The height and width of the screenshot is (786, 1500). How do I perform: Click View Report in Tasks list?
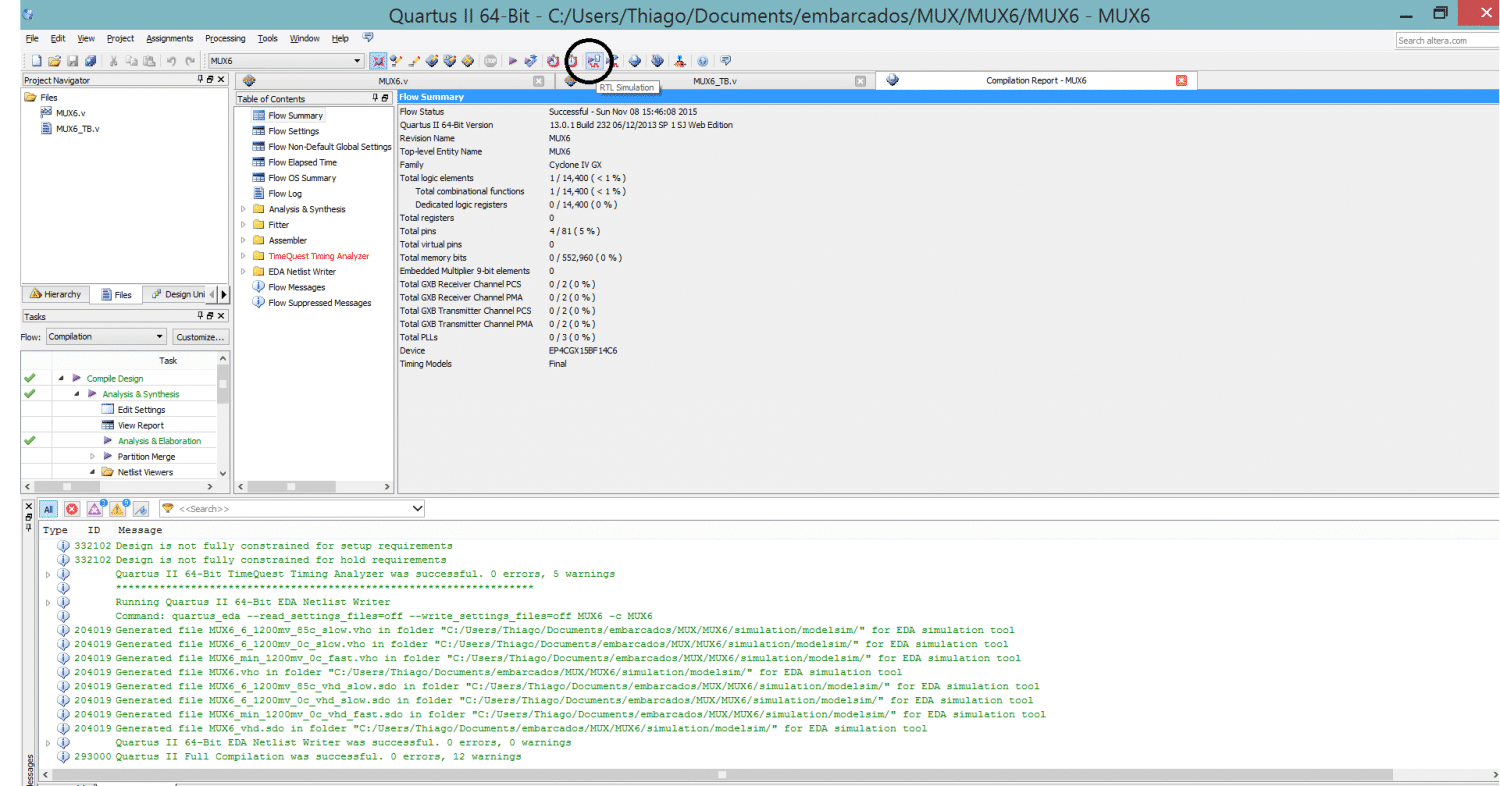pos(140,425)
